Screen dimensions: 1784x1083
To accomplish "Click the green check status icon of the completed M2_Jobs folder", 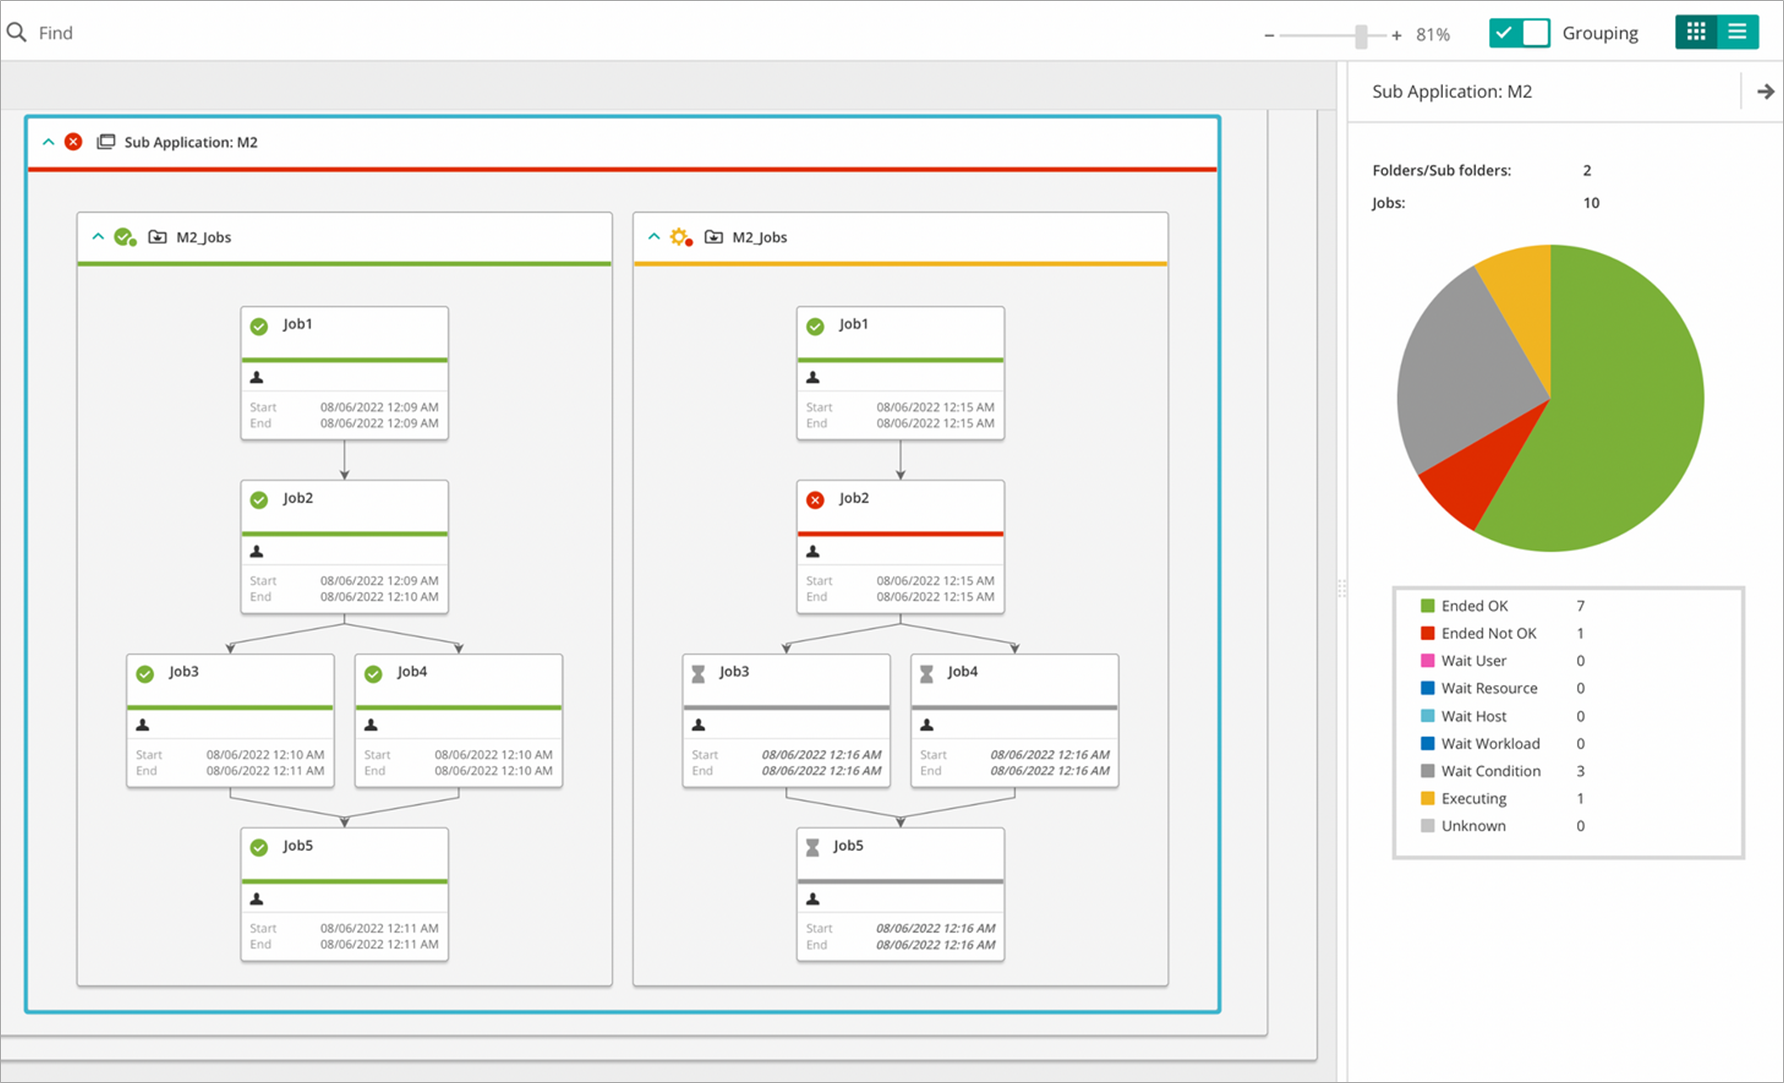I will tap(125, 237).
